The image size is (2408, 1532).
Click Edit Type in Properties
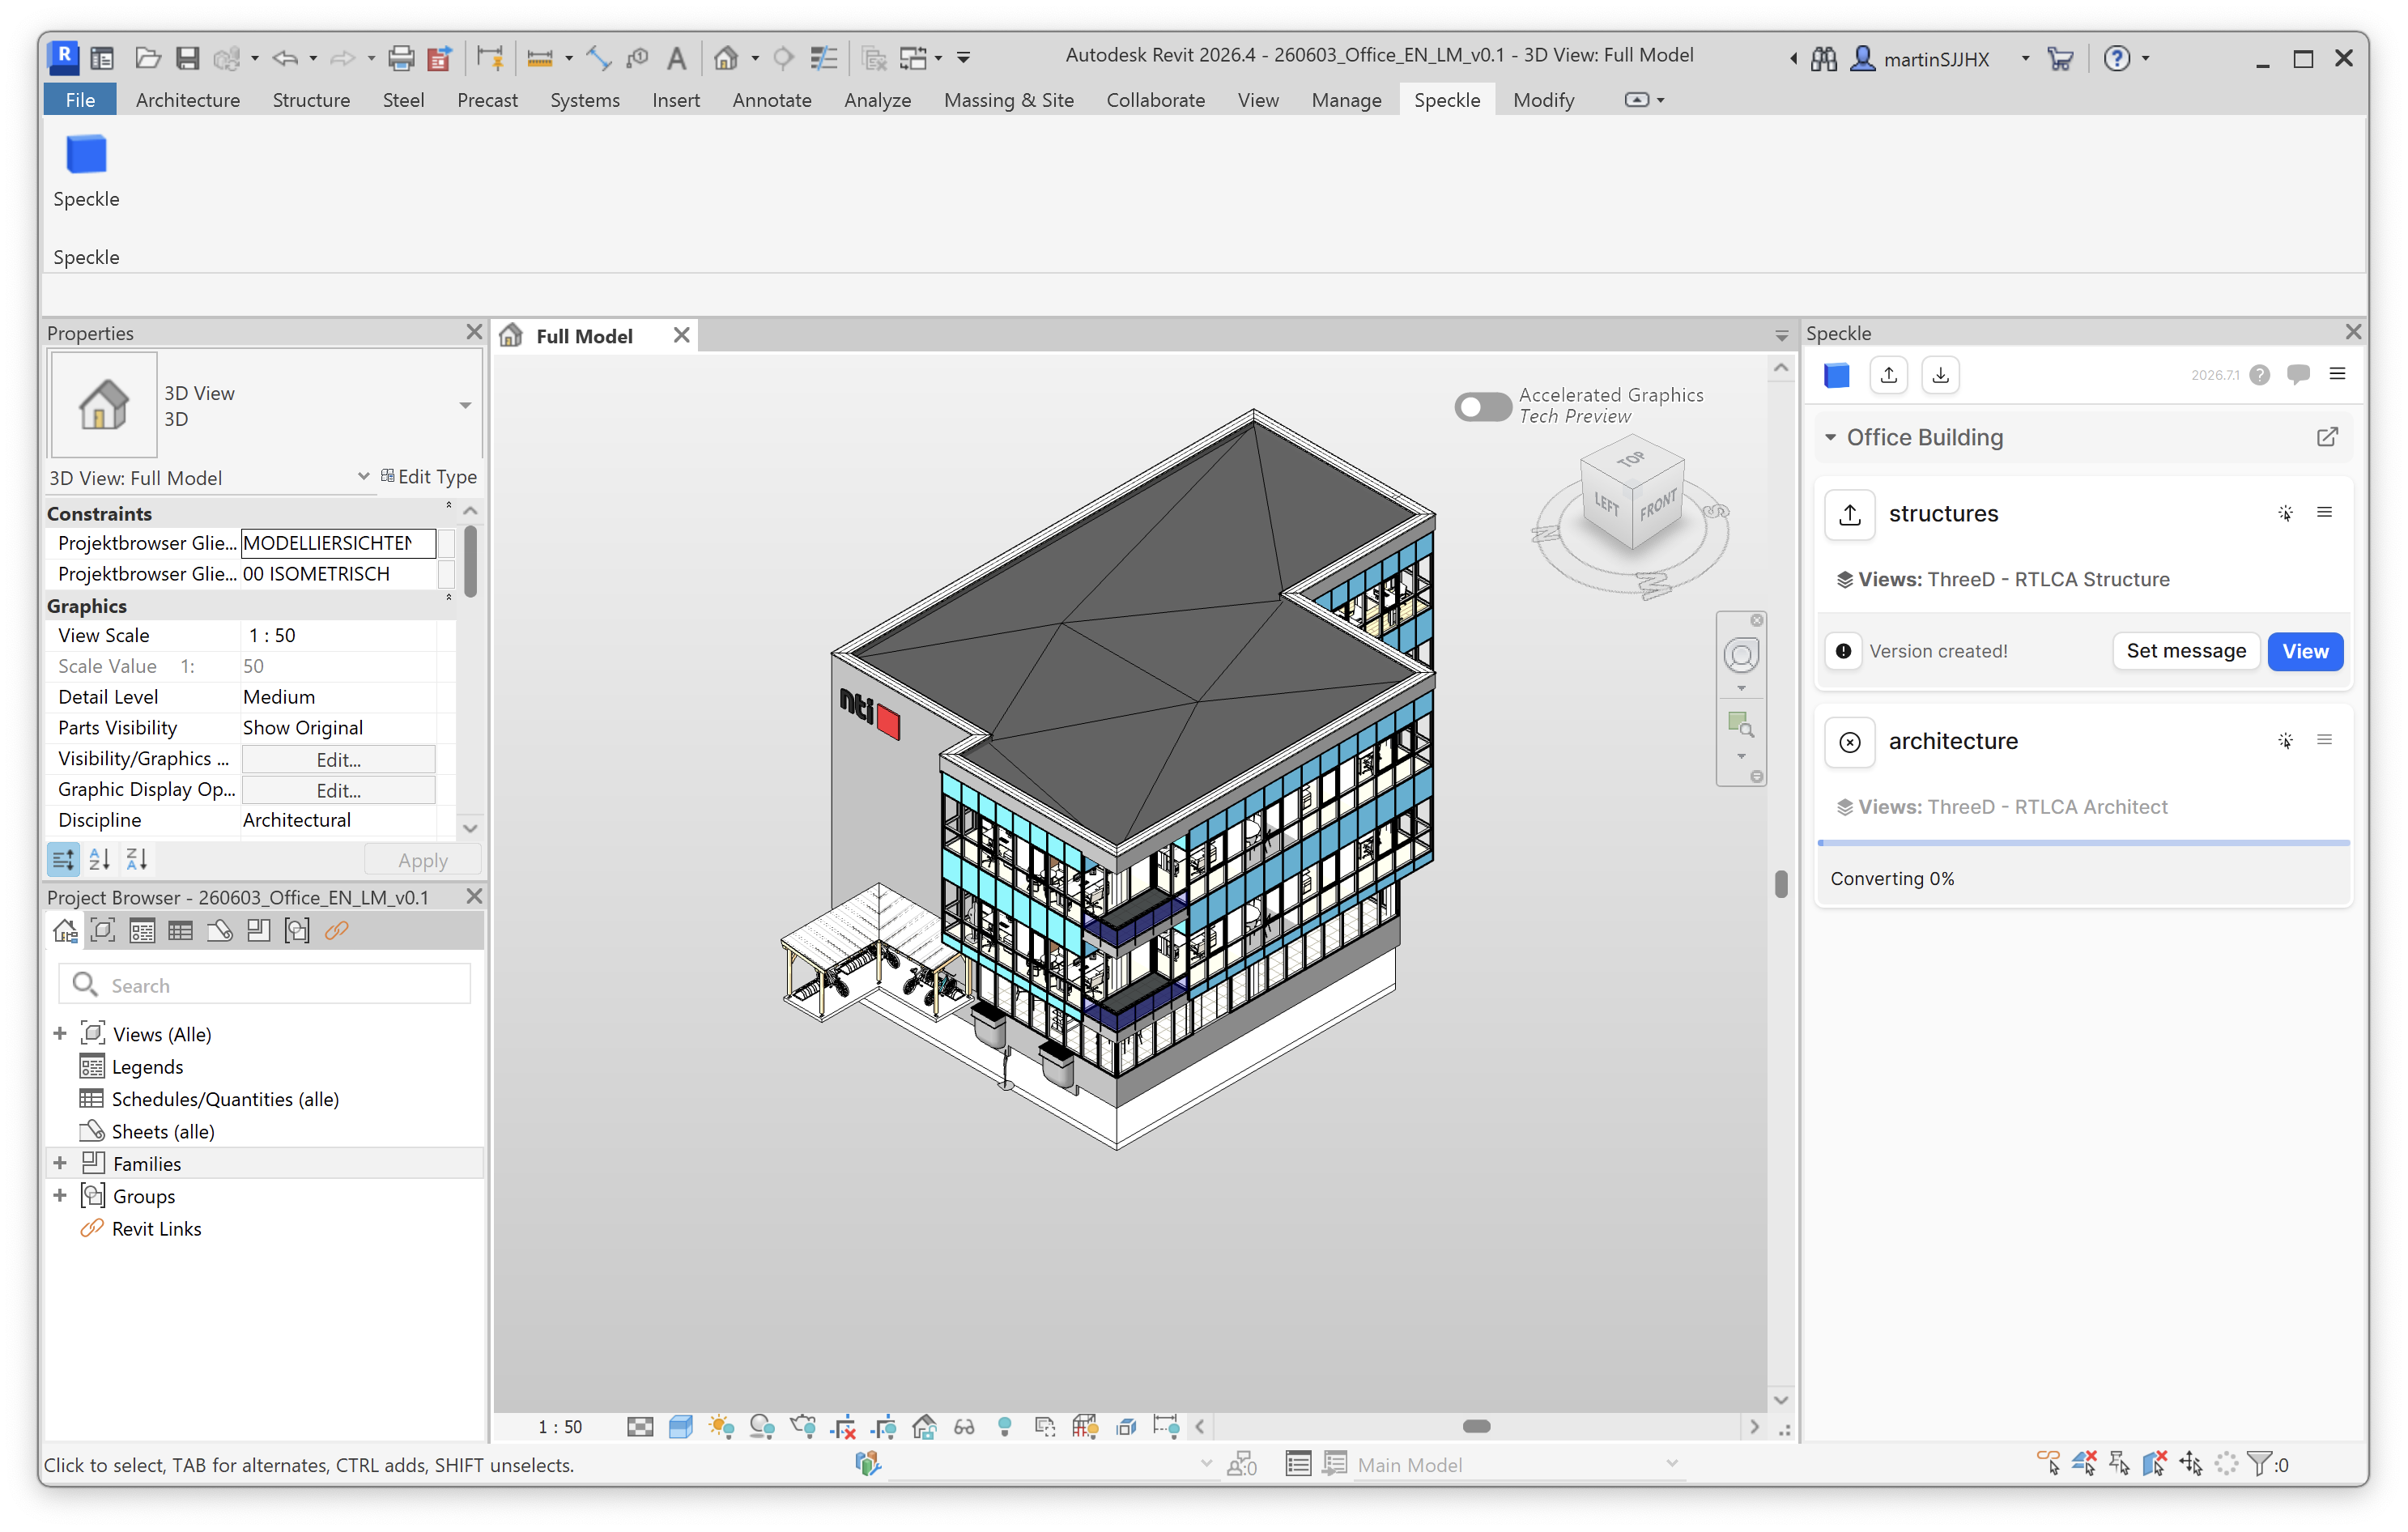pos(428,477)
